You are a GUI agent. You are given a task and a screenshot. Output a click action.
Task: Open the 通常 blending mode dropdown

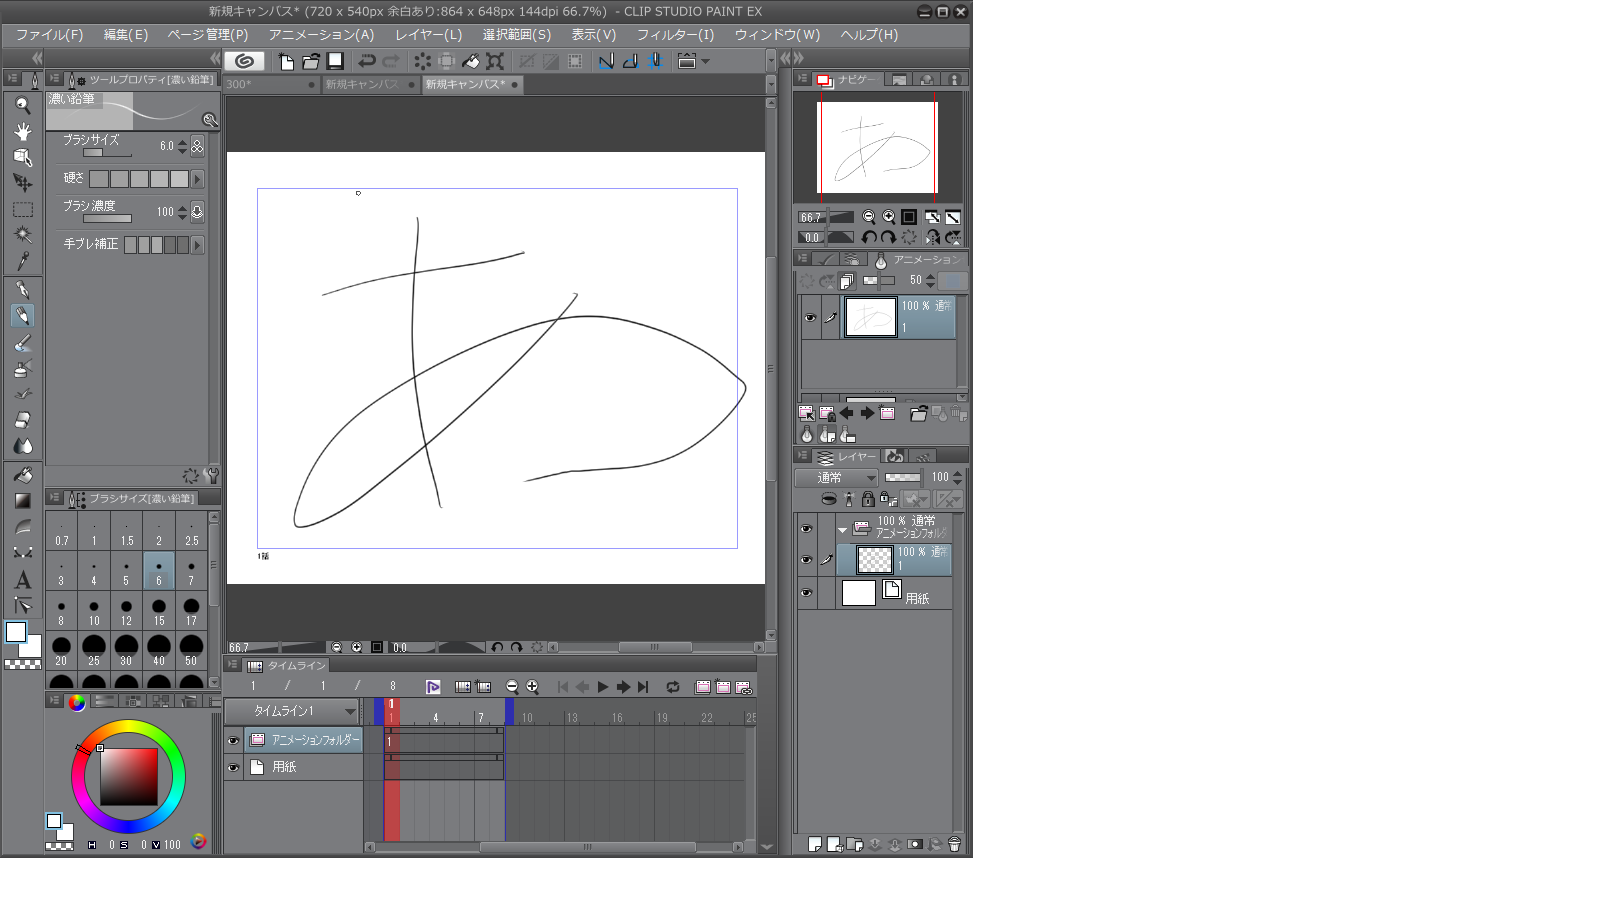pyautogui.click(x=836, y=478)
